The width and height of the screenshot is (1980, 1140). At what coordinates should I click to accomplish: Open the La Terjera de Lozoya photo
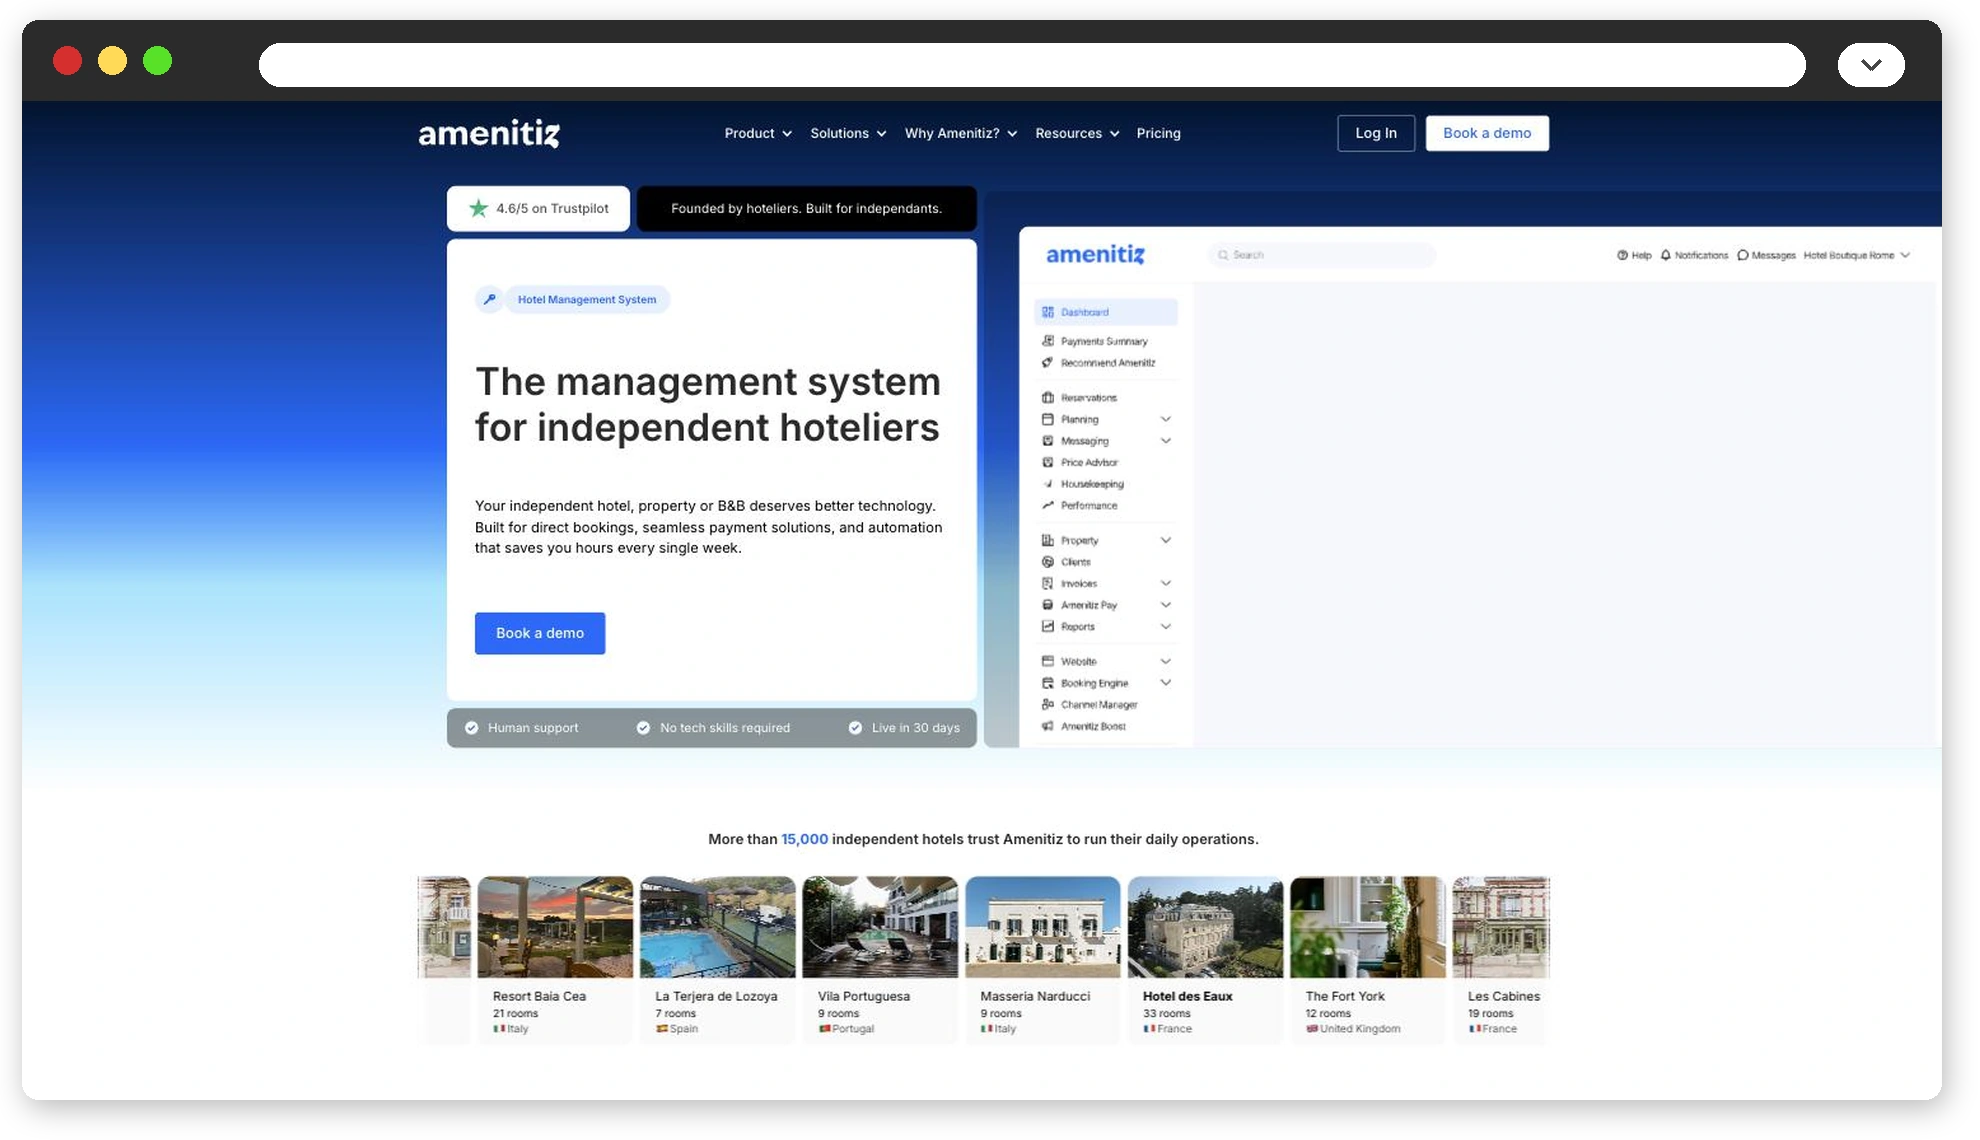(x=718, y=927)
